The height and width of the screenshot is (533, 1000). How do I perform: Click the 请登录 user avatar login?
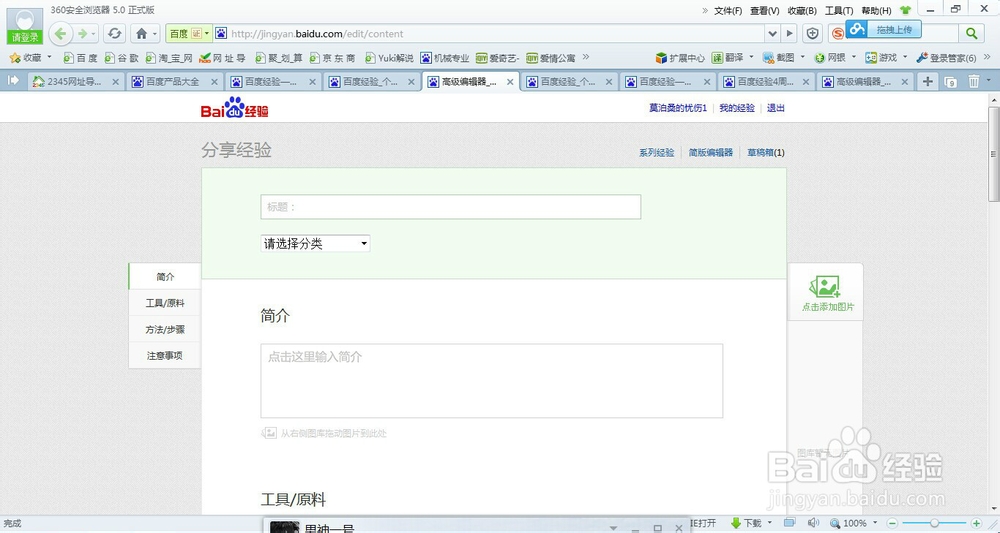pos(24,26)
